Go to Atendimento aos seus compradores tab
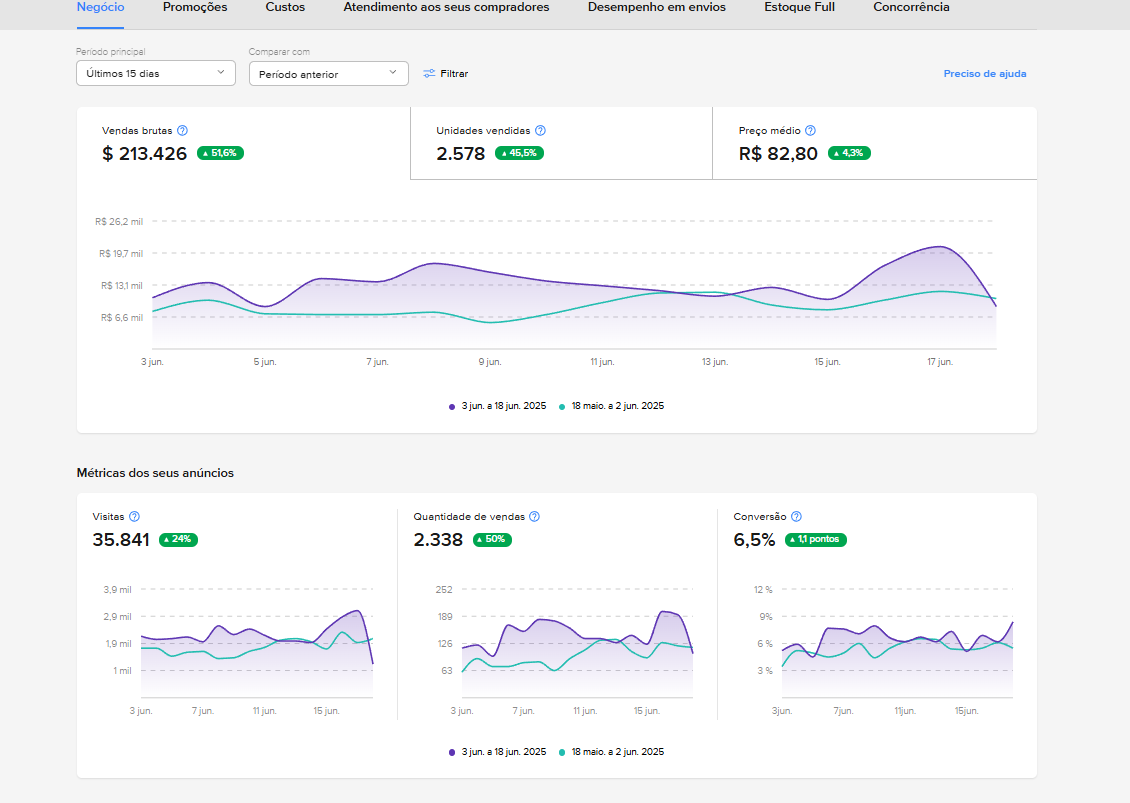The image size is (1130, 803). (x=446, y=7)
